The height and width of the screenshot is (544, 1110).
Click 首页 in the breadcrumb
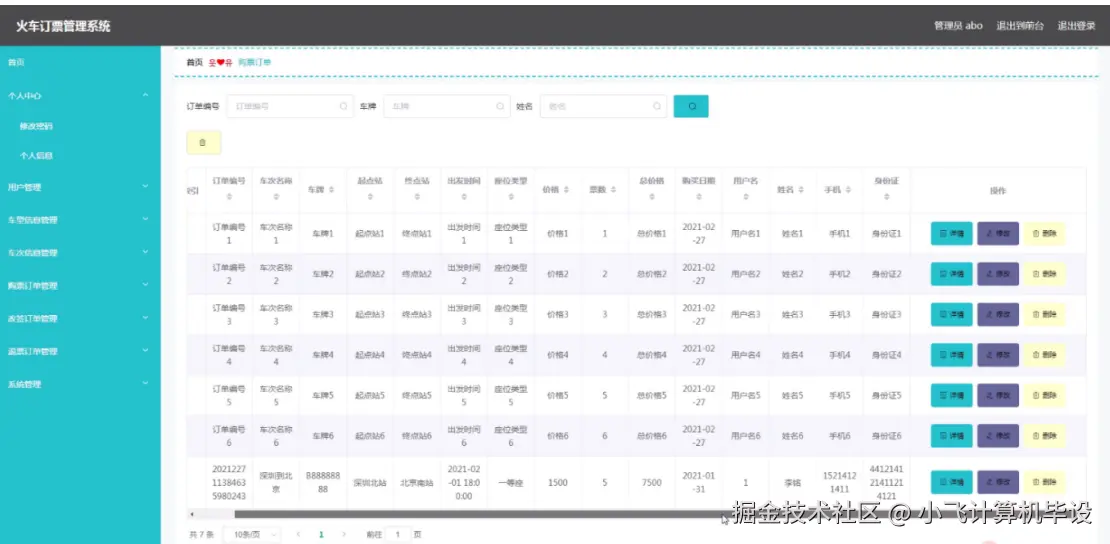(194, 62)
